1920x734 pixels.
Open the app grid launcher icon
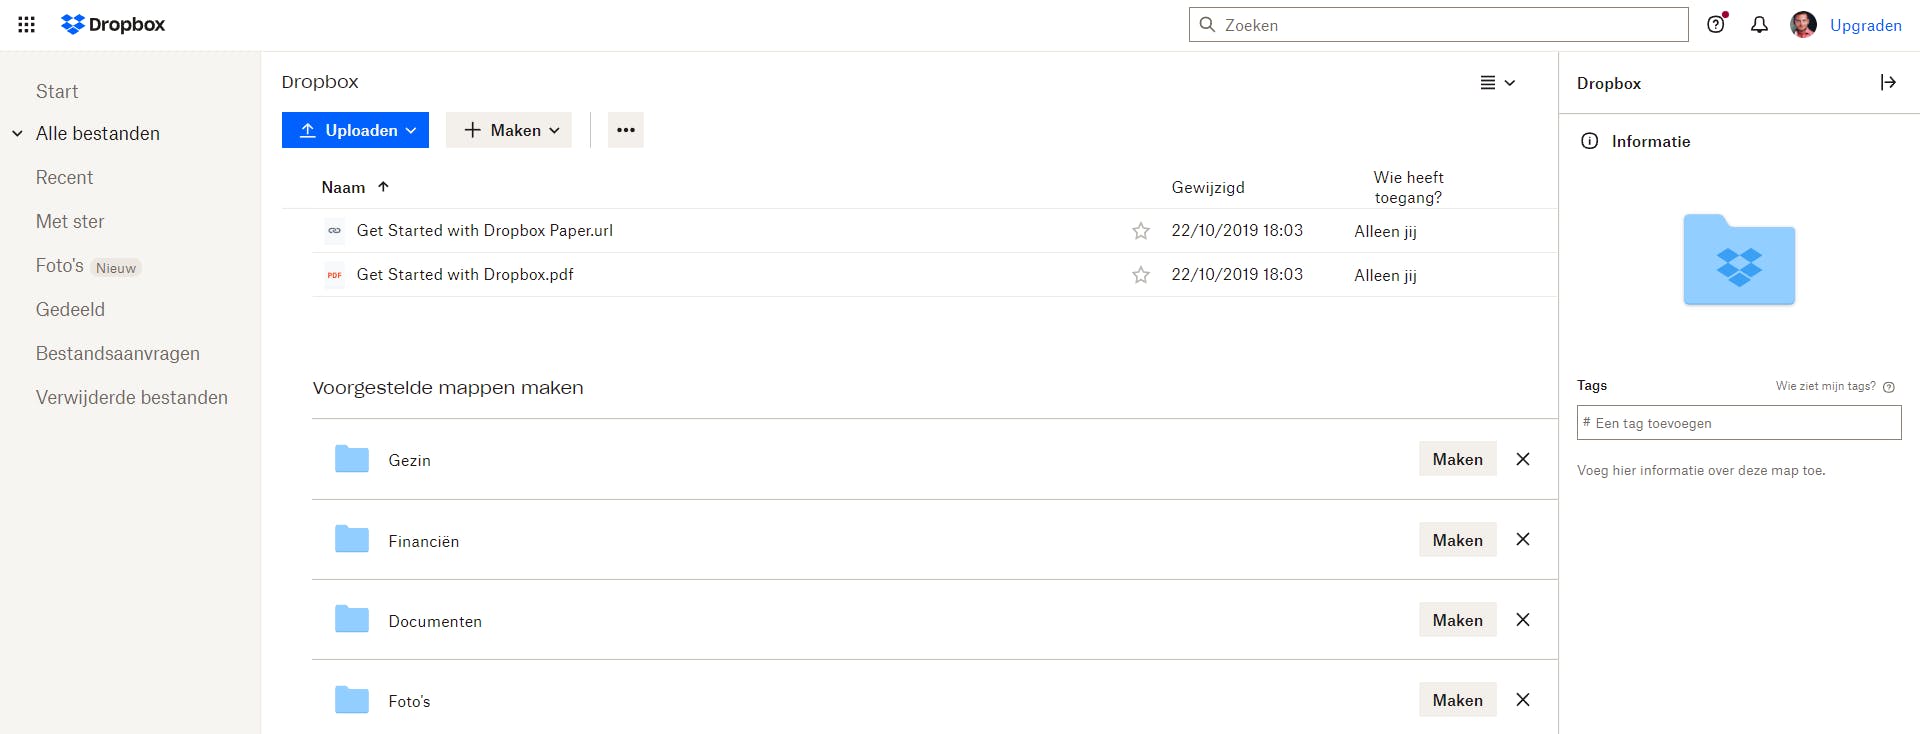[x=27, y=25]
